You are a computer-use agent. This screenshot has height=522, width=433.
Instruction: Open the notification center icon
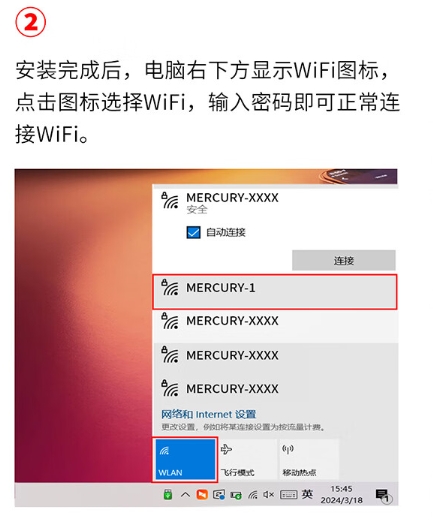click(383, 495)
